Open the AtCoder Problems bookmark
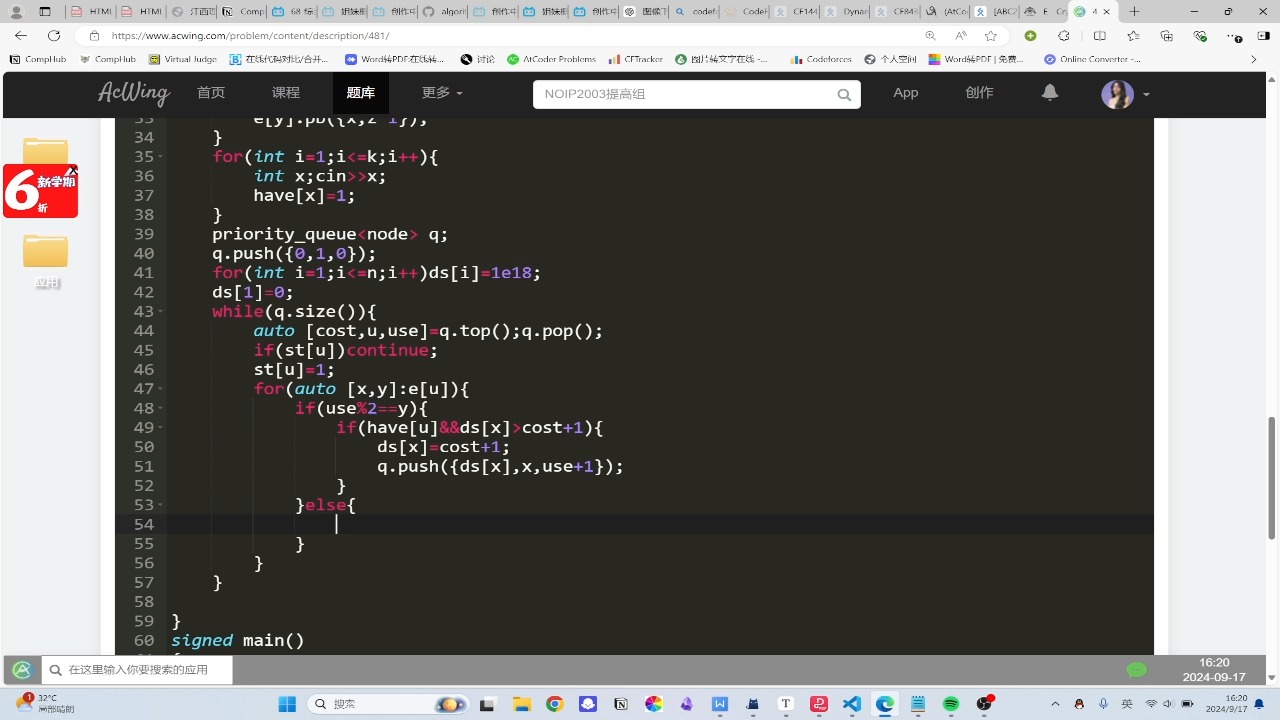The width and height of the screenshot is (1280, 720). pyautogui.click(x=552, y=59)
